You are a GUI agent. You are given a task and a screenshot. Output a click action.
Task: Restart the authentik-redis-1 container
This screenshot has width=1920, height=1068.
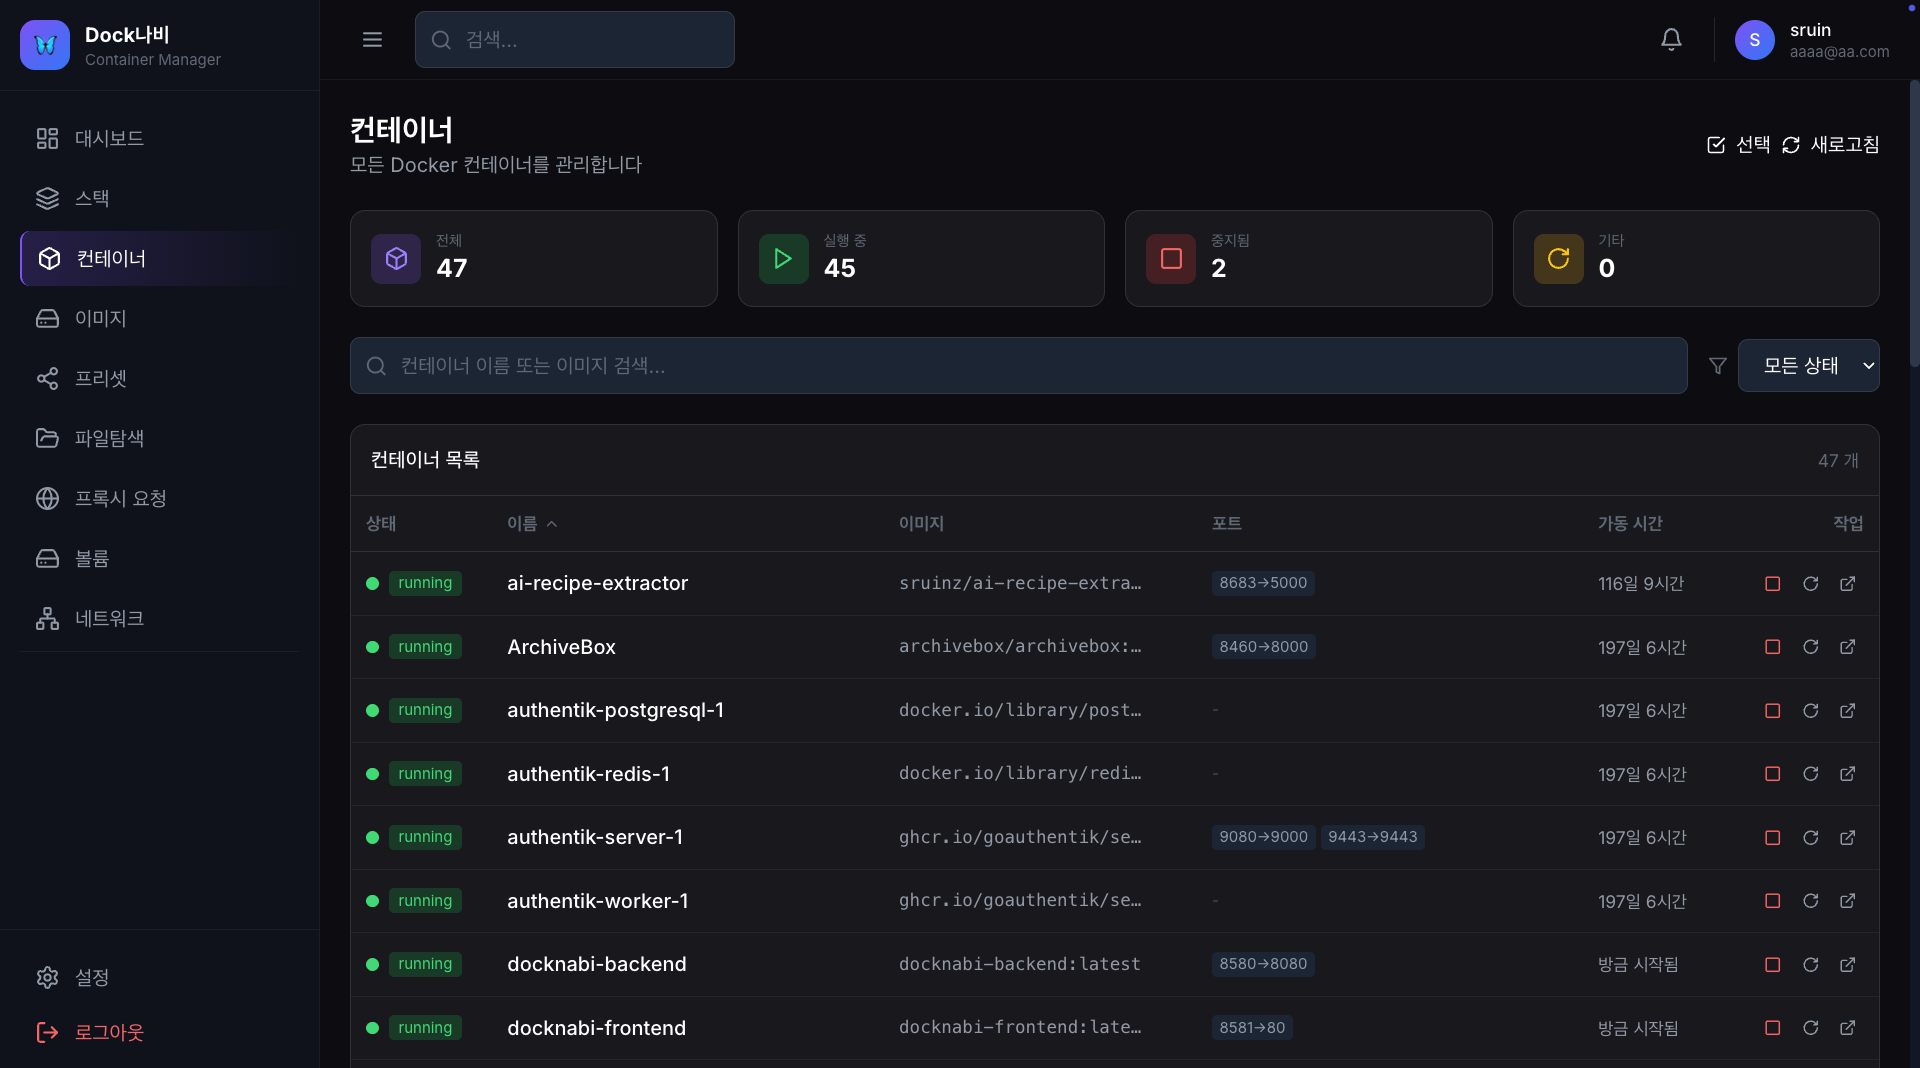1810,774
